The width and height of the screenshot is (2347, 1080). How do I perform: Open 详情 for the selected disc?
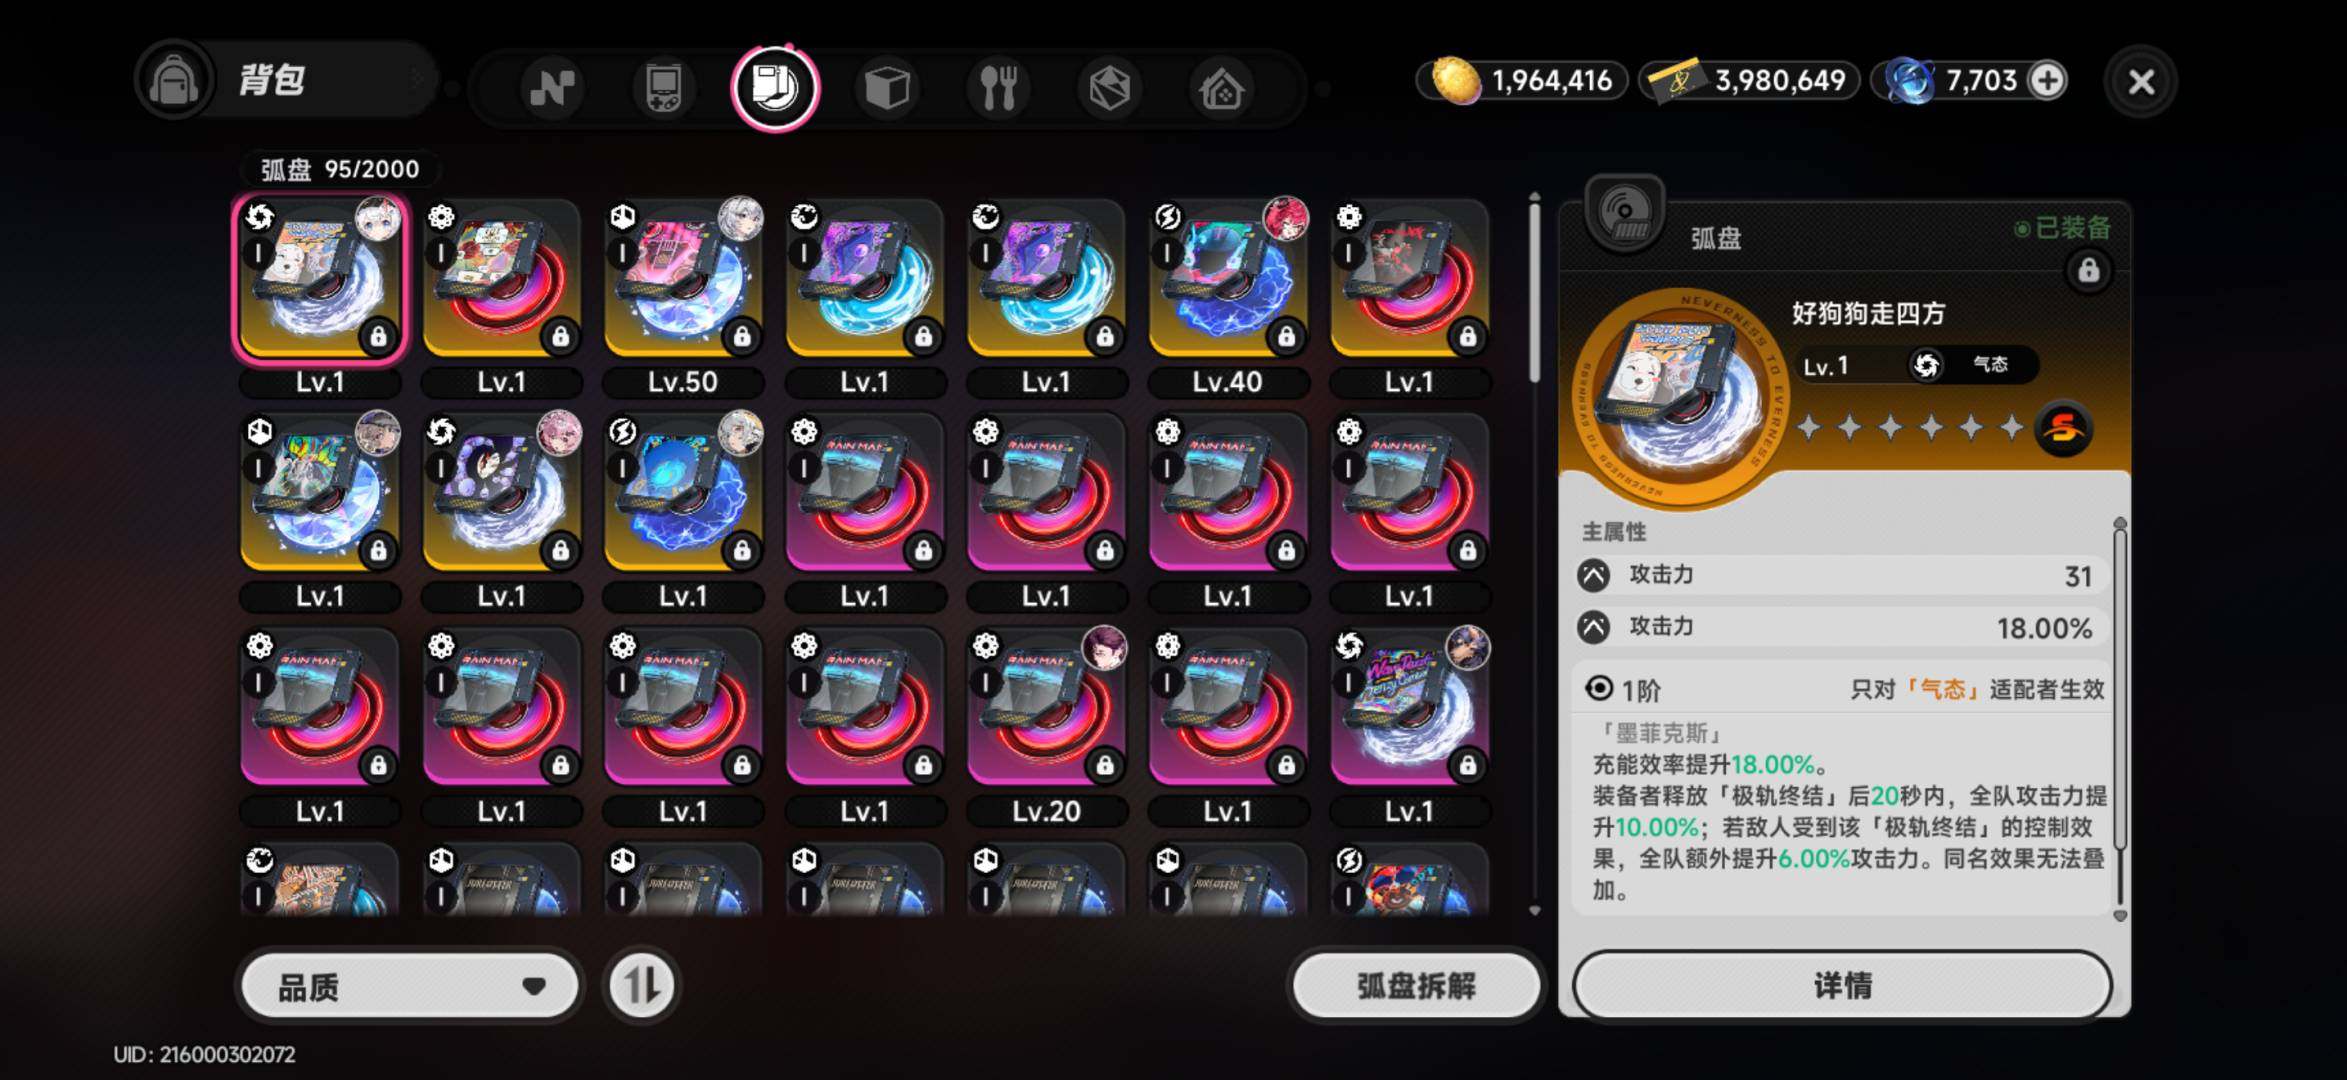1842,985
